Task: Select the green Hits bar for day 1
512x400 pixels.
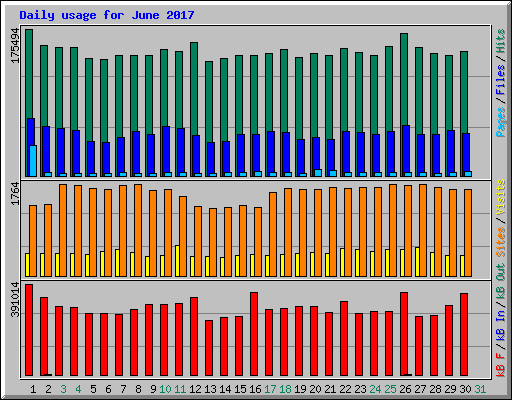Action: (x=29, y=73)
